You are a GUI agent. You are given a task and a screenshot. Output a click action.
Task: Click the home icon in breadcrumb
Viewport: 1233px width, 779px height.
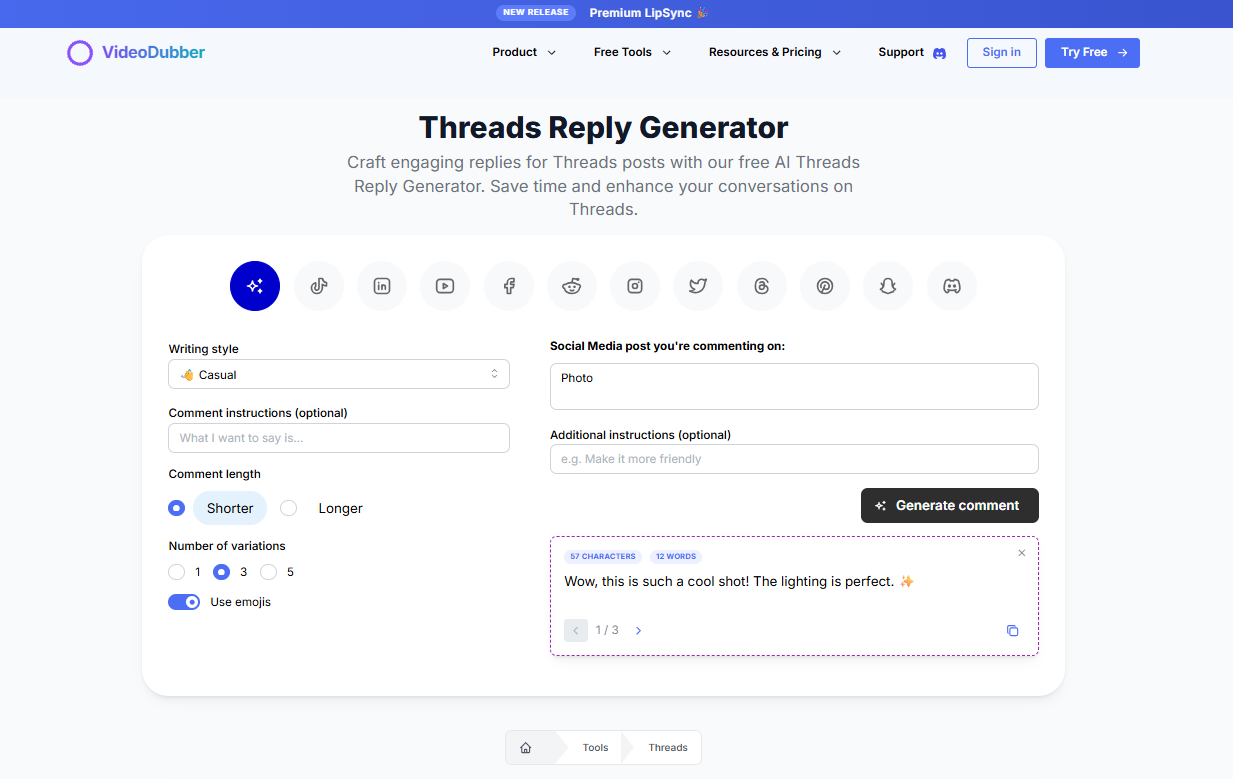(526, 747)
